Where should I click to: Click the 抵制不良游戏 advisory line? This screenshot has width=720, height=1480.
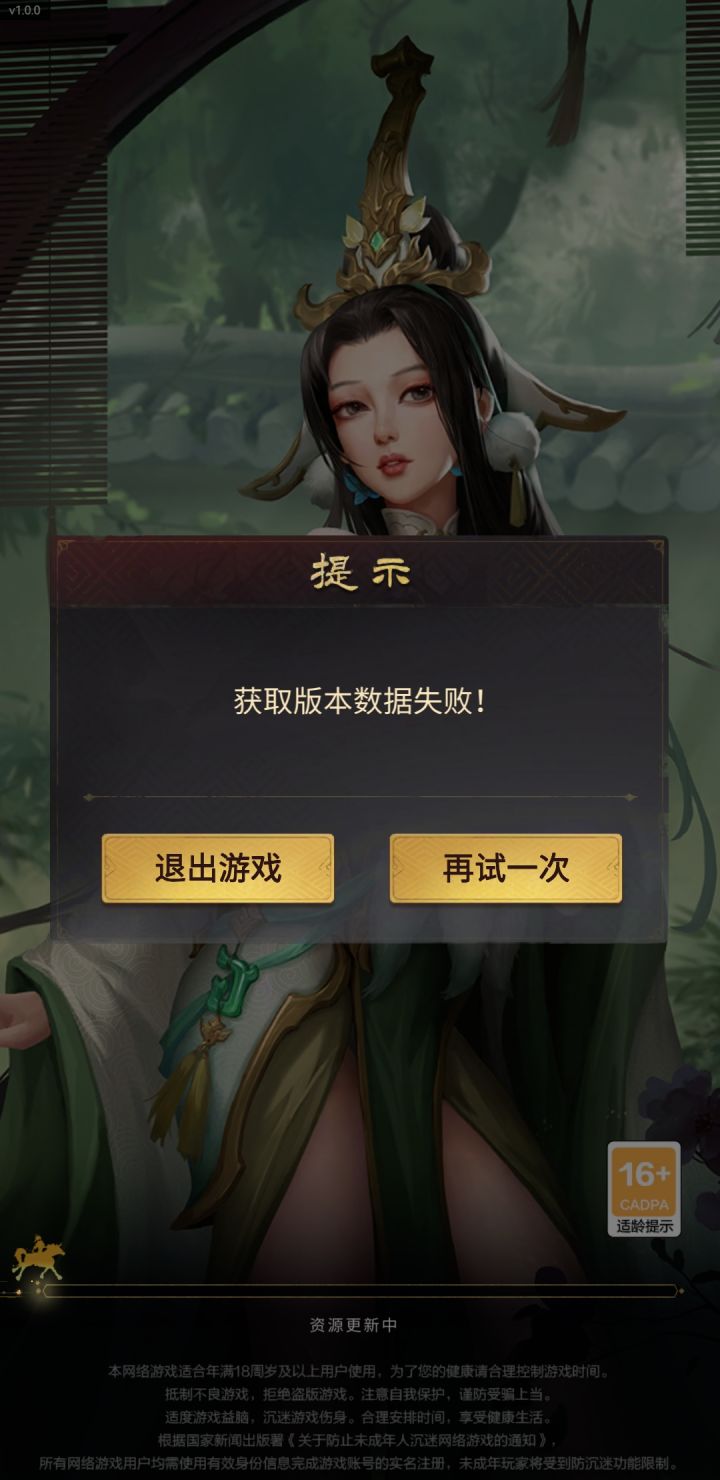[360, 1394]
